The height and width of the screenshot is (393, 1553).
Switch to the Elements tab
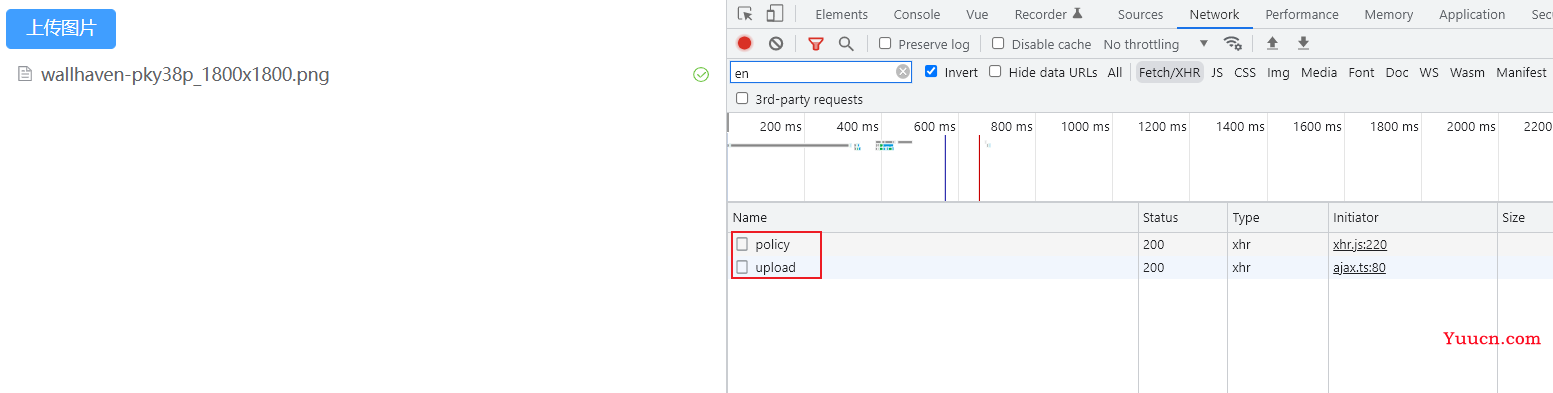pos(842,14)
